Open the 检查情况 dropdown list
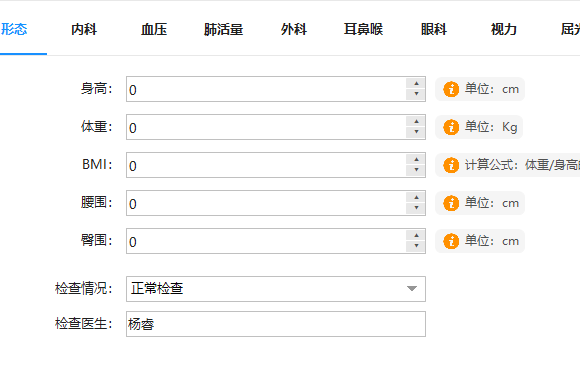This screenshot has height=383, width=580. click(x=276, y=289)
